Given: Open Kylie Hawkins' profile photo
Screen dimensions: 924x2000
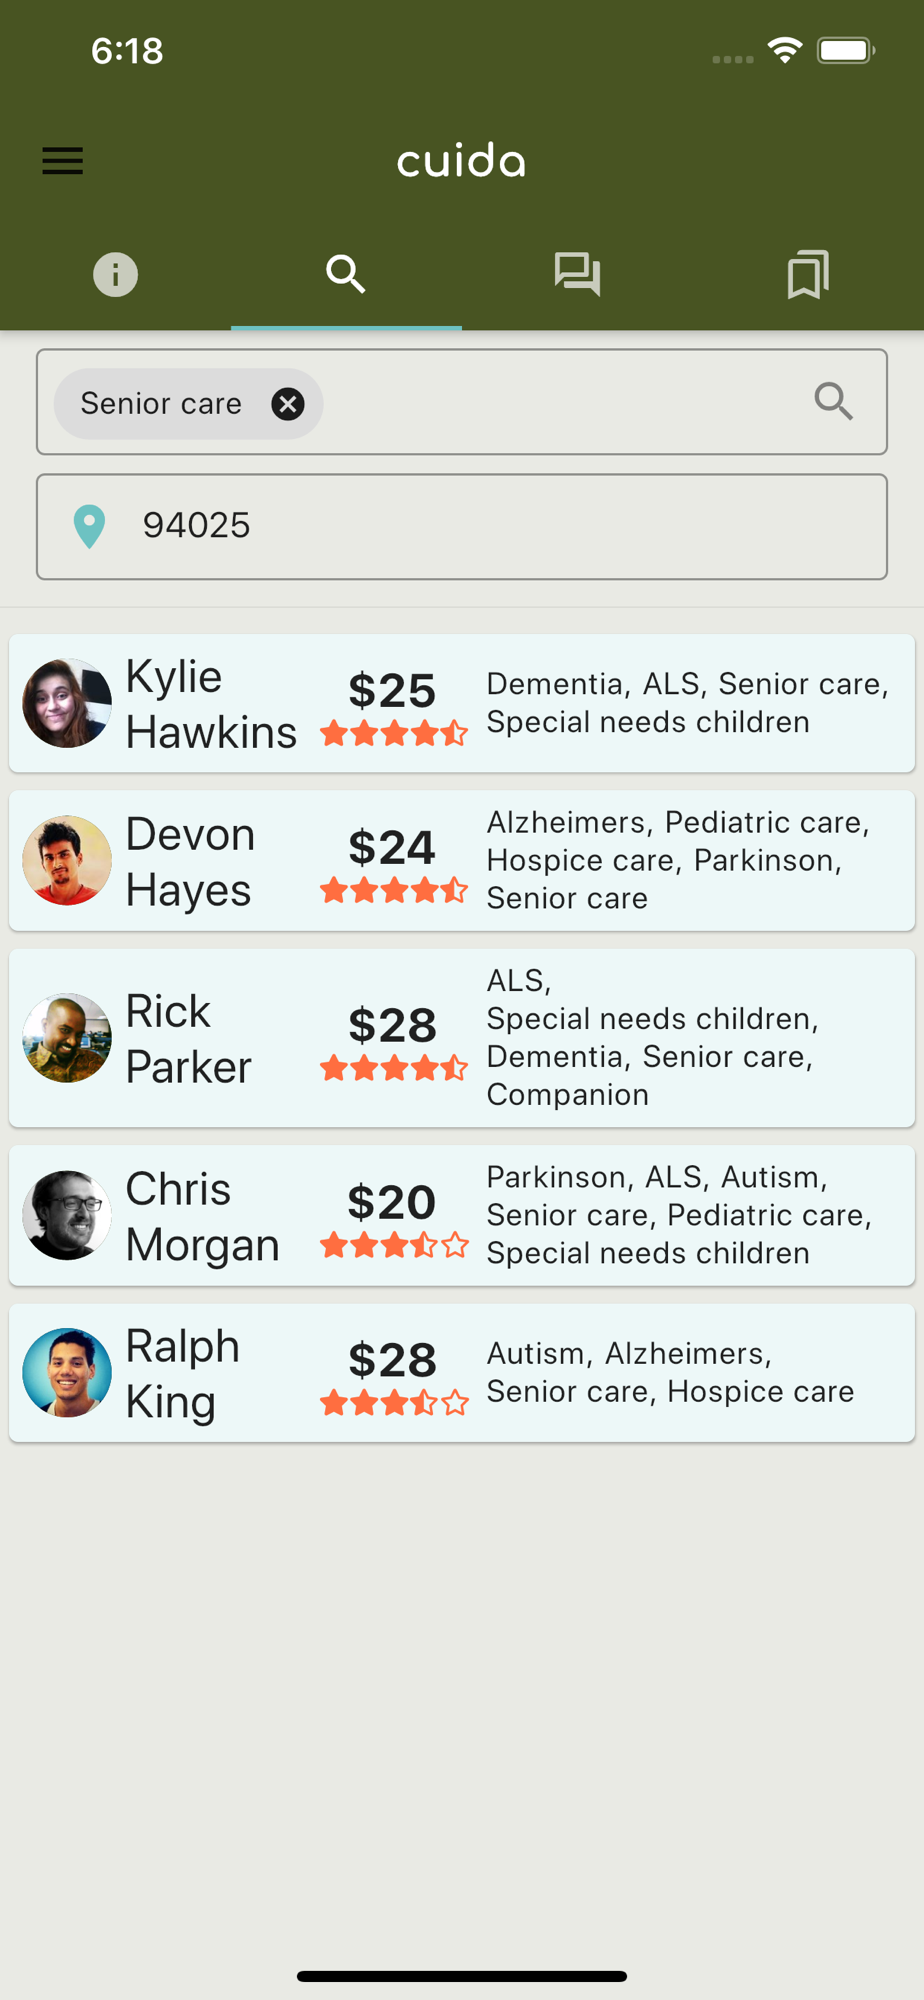Looking at the screenshot, I should tap(67, 703).
